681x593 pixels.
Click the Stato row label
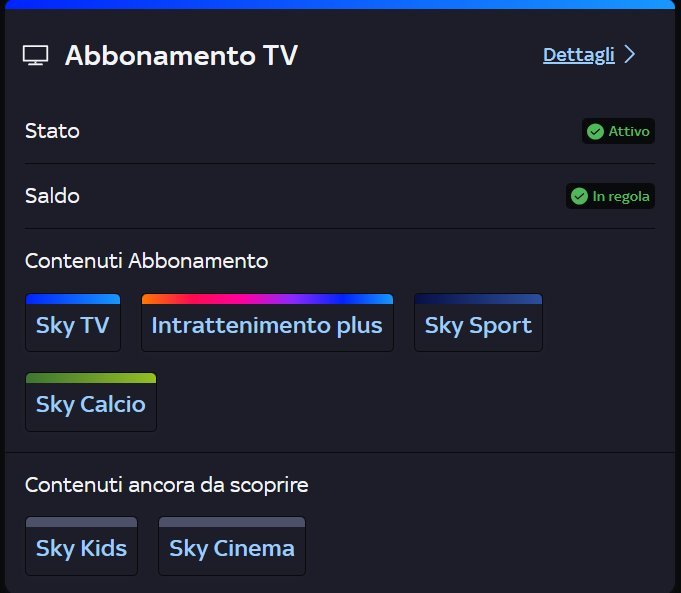(x=52, y=131)
